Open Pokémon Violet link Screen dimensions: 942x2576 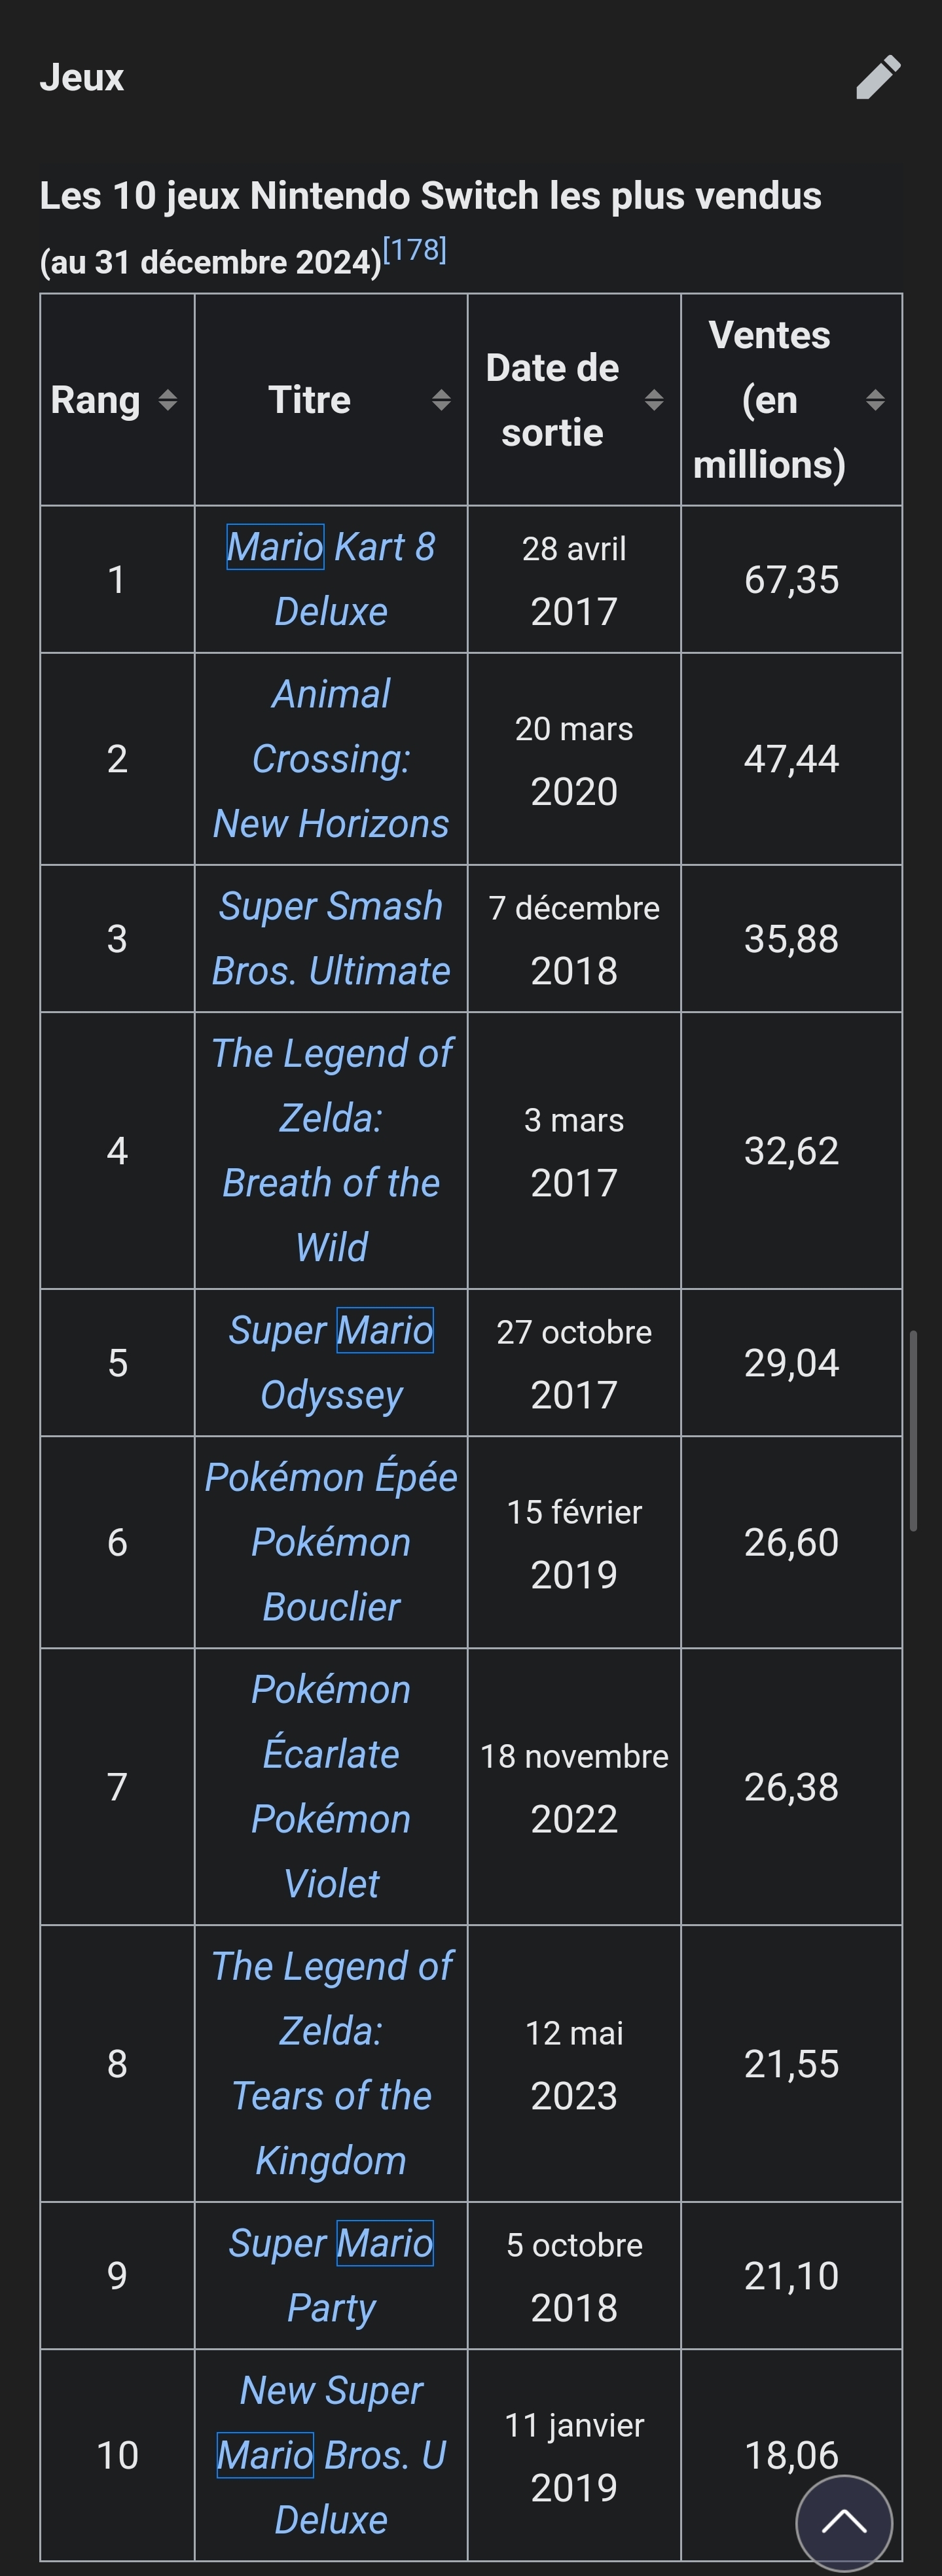[331, 1851]
